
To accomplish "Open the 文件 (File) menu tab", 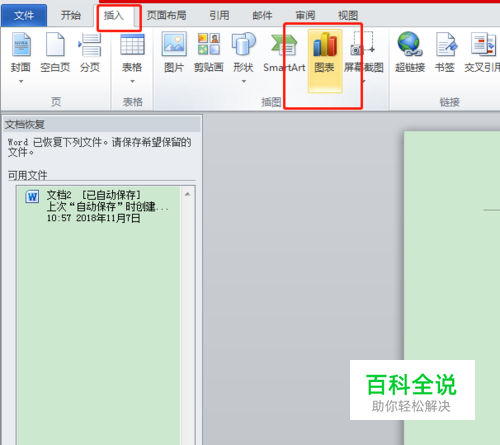I will [x=24, y=15].
